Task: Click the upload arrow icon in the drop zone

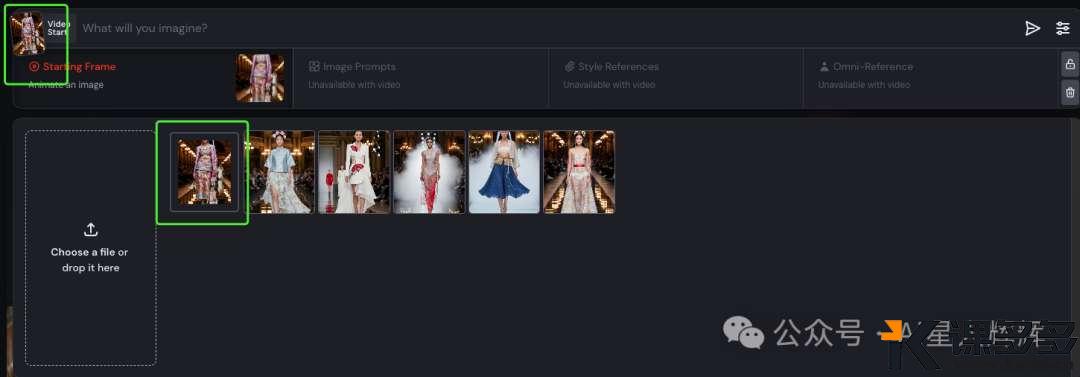Action: point(90,230)
